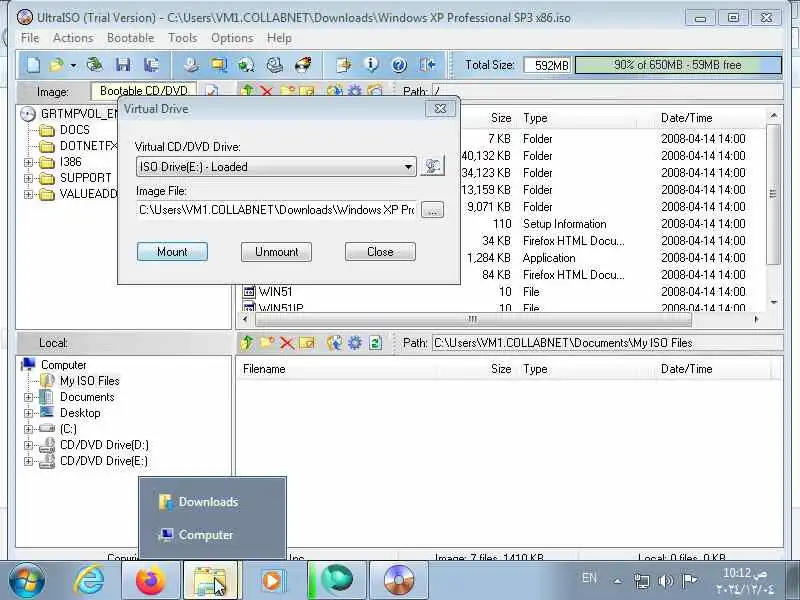Click the Unmount button
The width and height of the screenshot is (800, 600).
pos(277,252)
